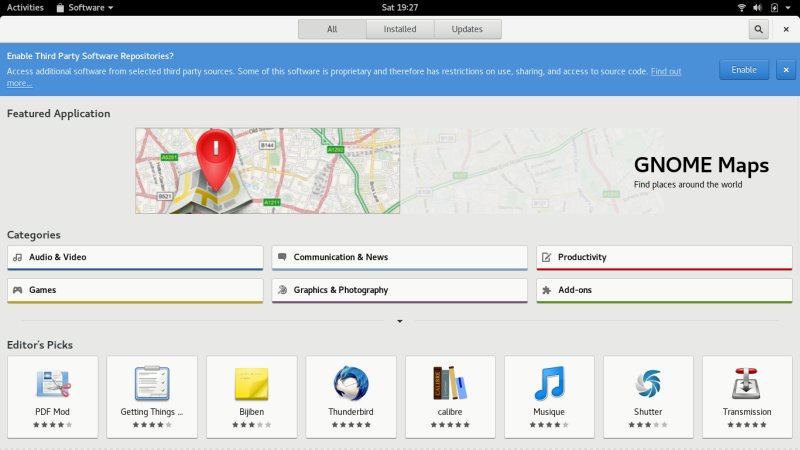
Task: Follow the 'Find out more' link
Action: 665,71
